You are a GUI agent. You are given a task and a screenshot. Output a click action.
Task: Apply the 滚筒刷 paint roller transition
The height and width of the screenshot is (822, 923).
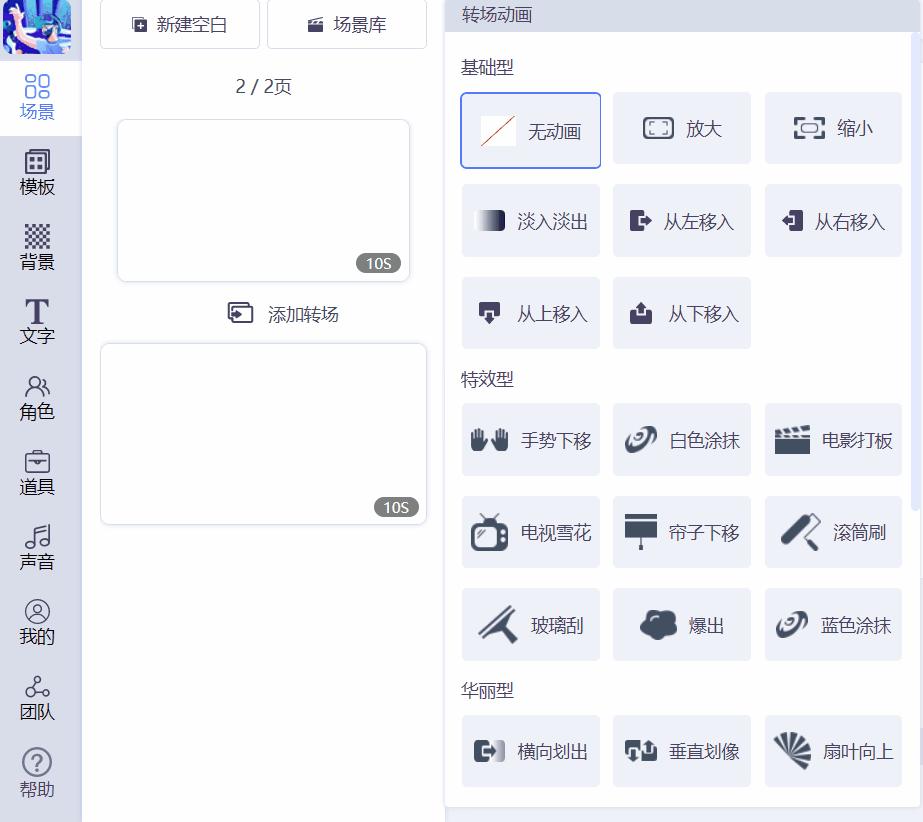pyautogui.click(x=833, y=532)
